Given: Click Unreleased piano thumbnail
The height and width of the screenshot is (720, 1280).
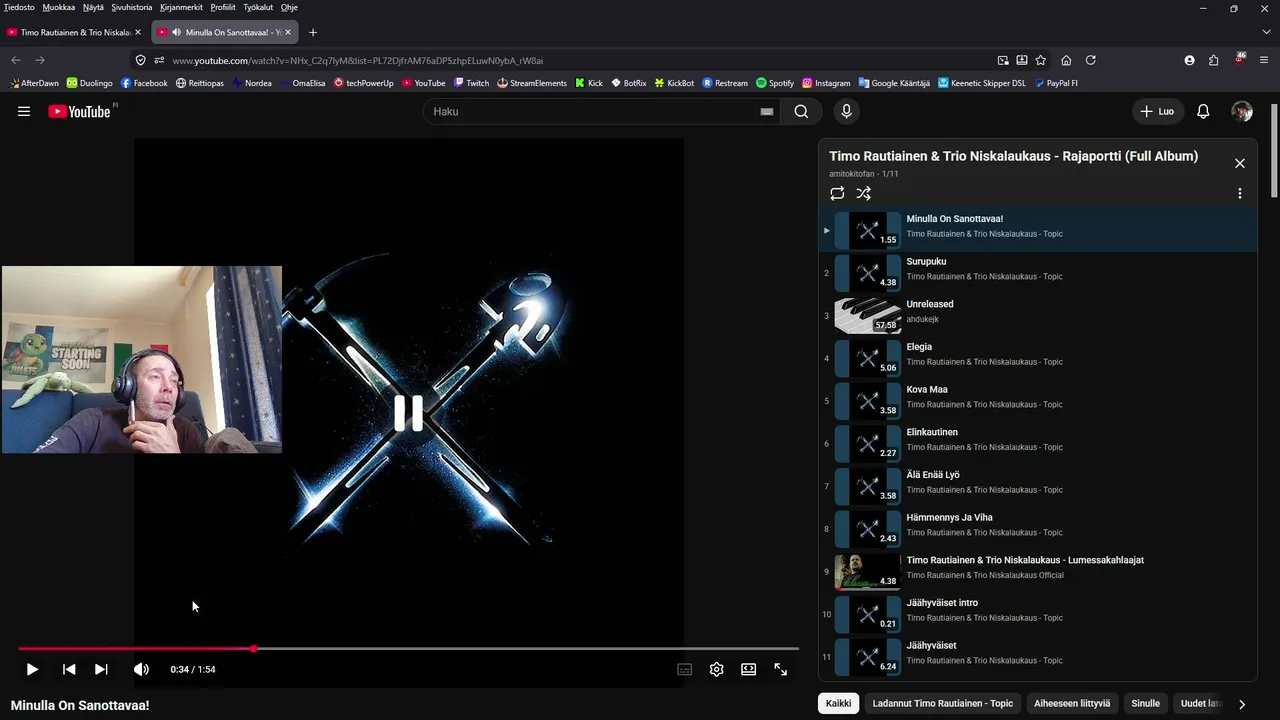Looking at the screenshot, I should pyautogui.click(x=867, y=315).
